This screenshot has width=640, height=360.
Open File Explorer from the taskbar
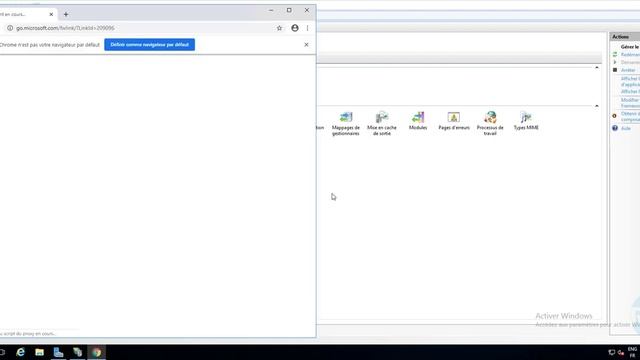pos(39,352)
